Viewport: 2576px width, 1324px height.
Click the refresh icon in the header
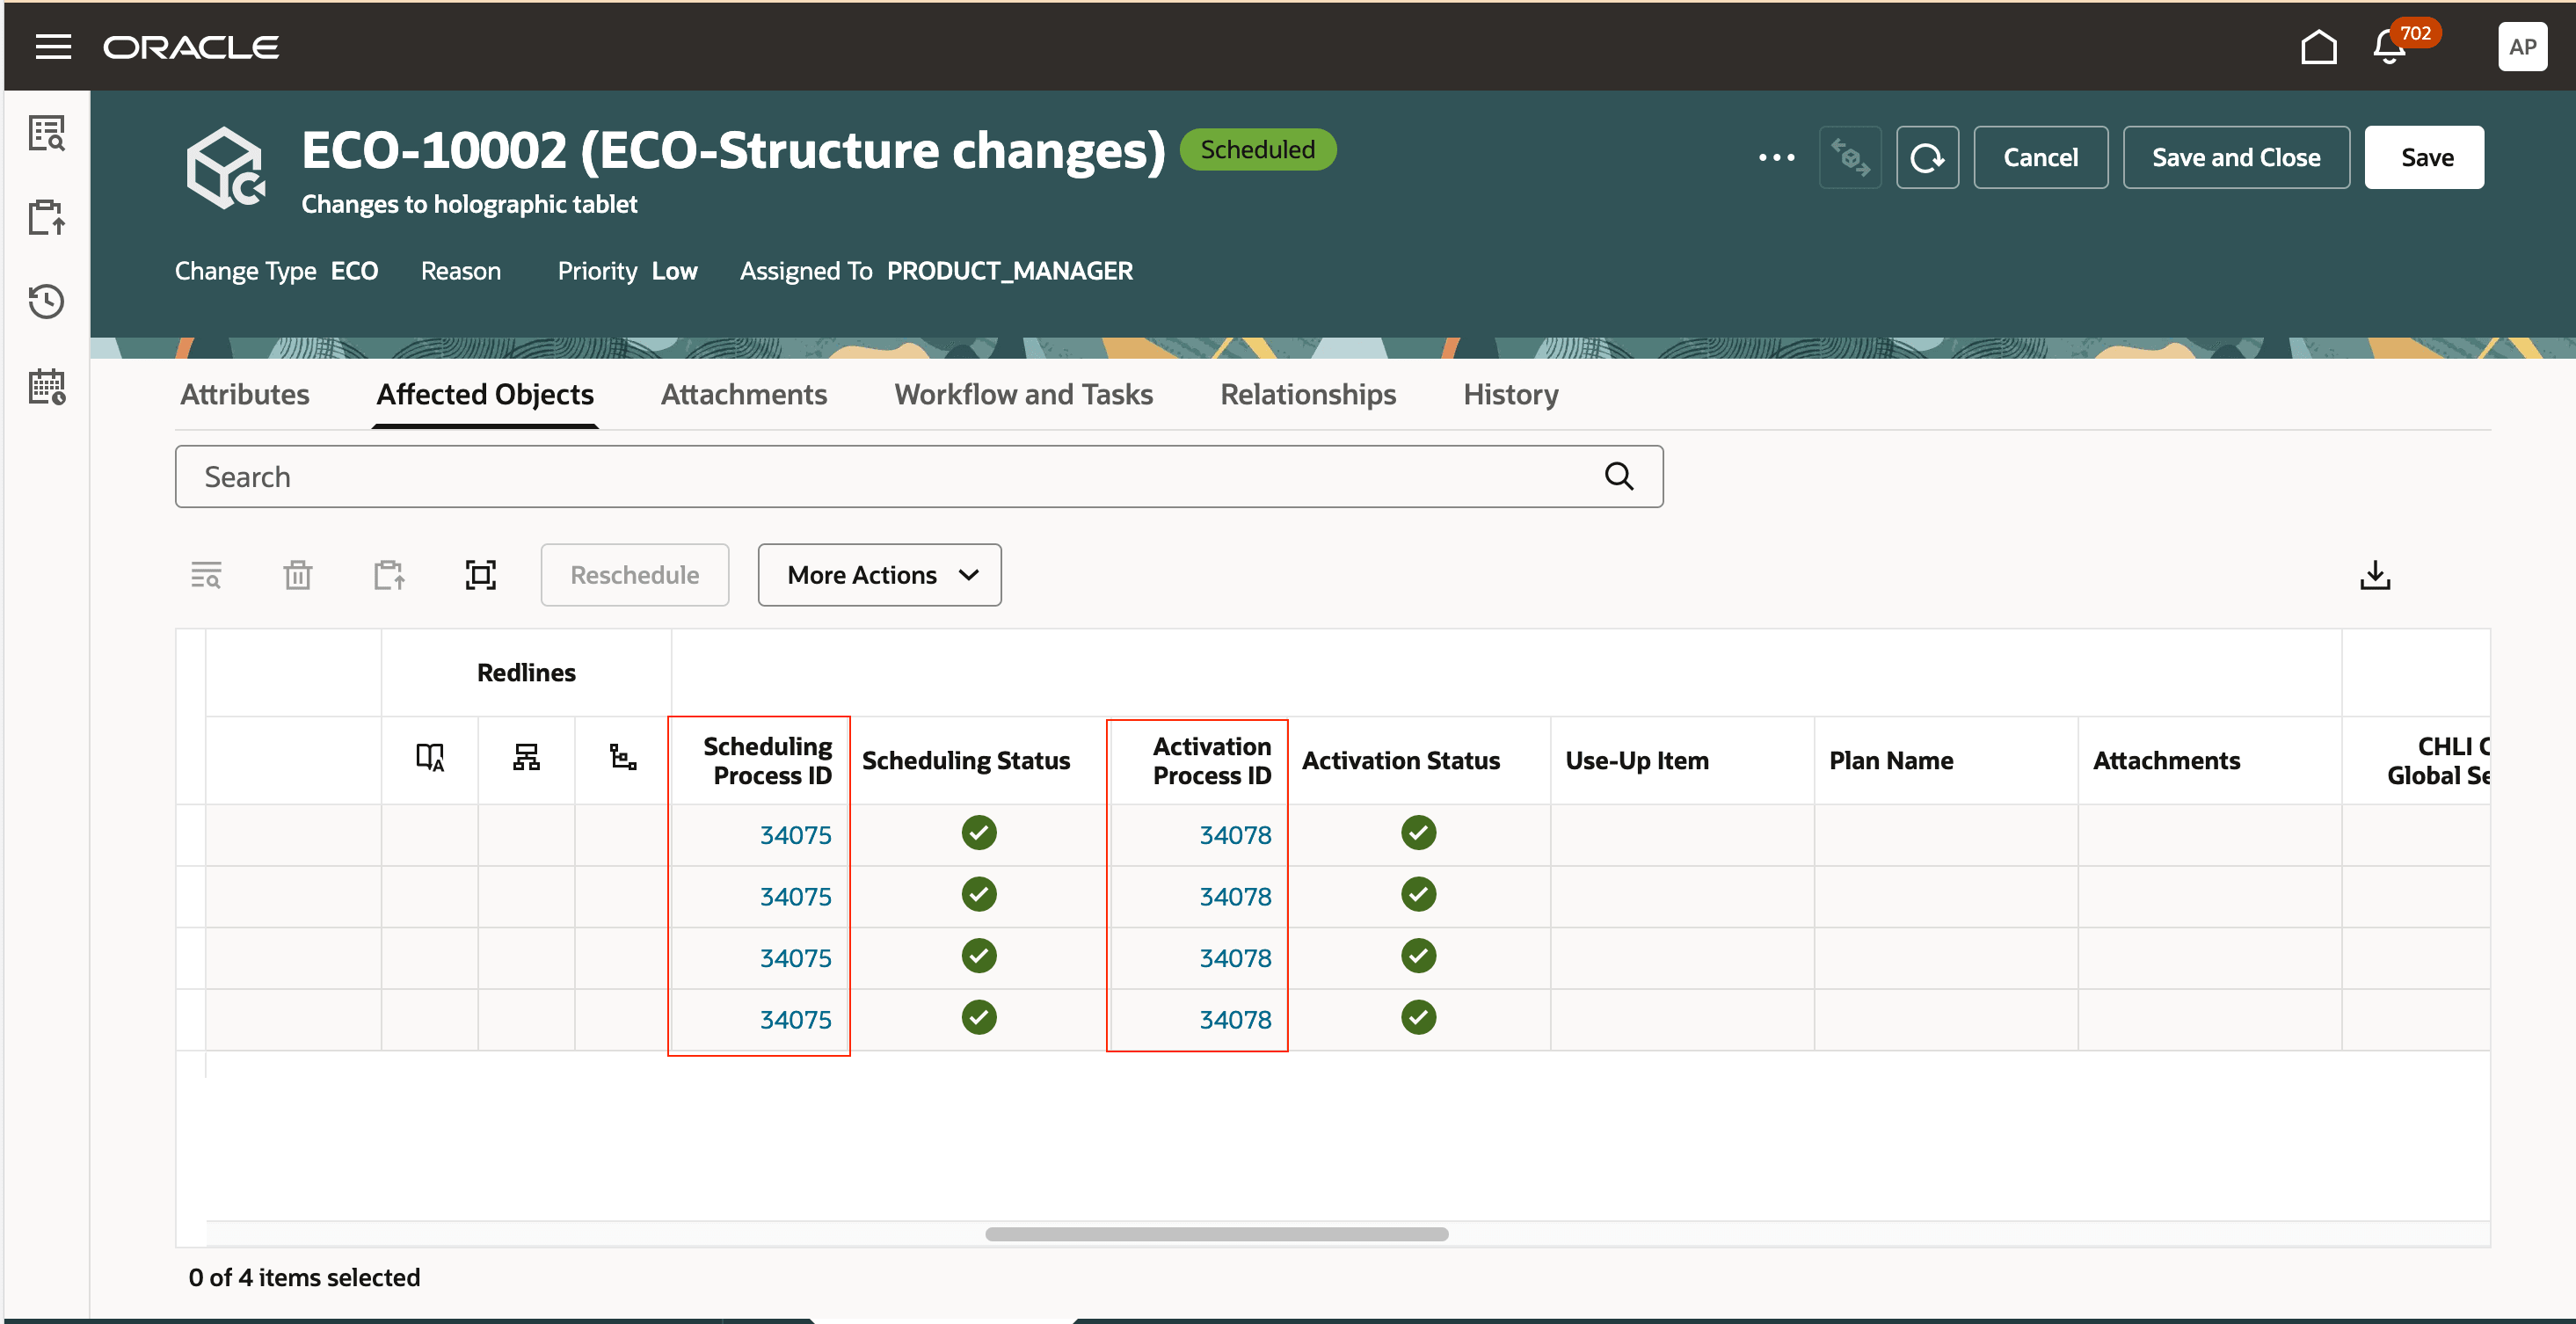(x=1928, y=157)
